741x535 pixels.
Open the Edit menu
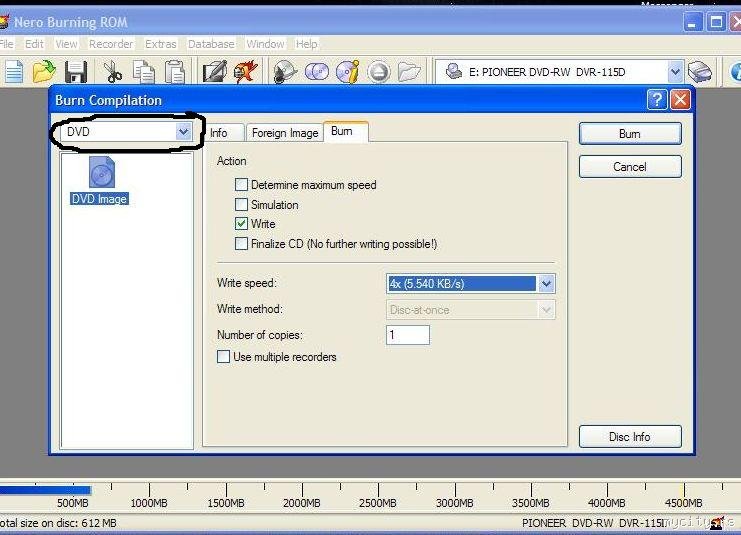pyautogui.click(x=34, y=44)
